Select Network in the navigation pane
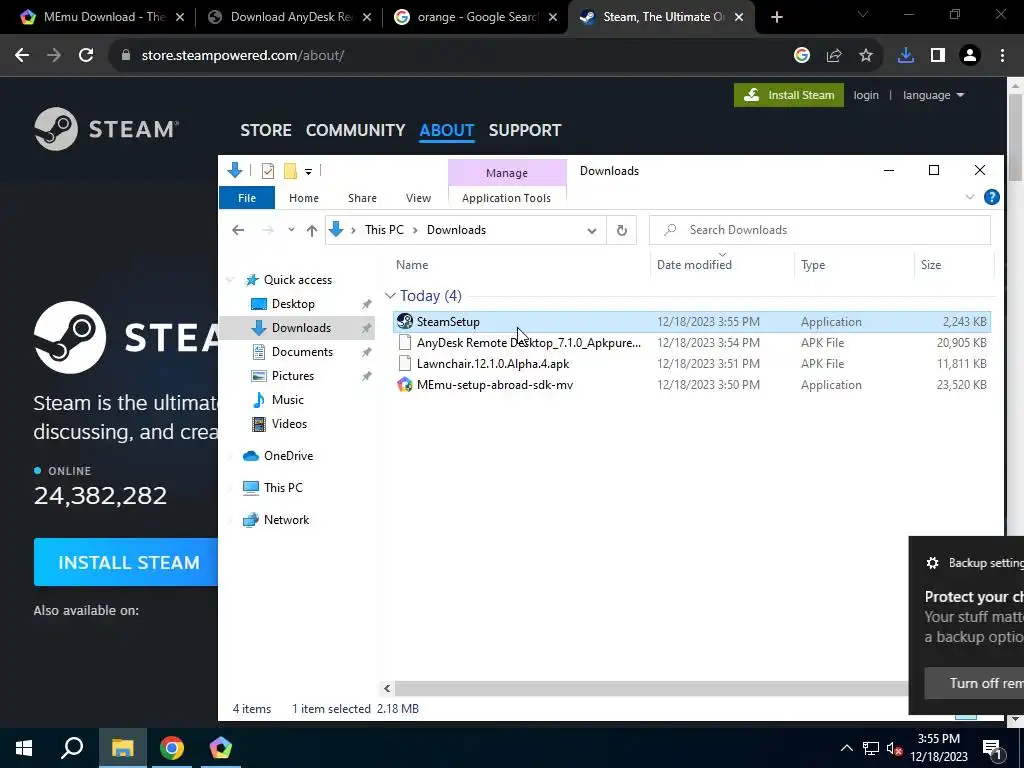This screenshot has width=1024, height=768. [286, 520]
